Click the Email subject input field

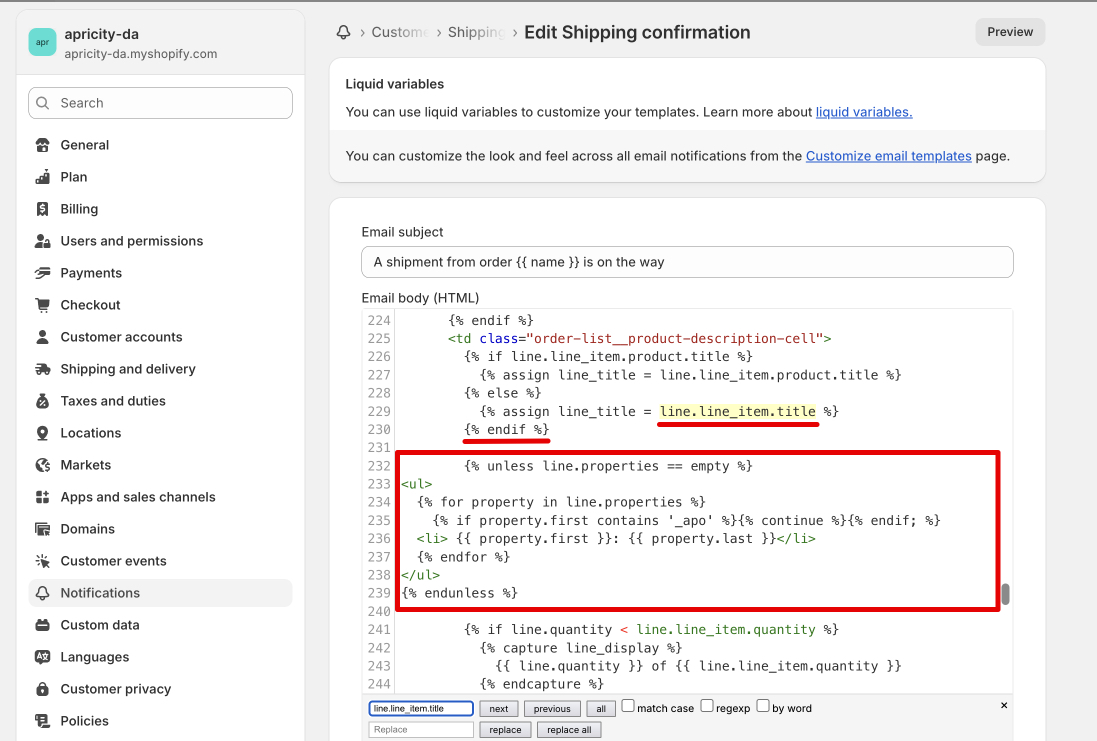tap(687, 262)
